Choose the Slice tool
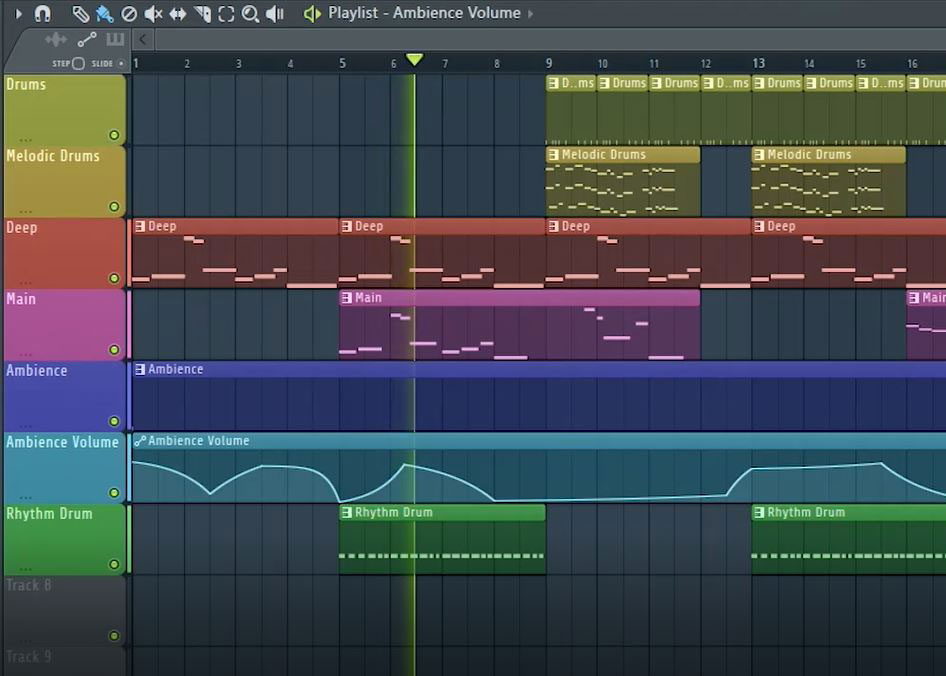 click(x=203, y=14)
